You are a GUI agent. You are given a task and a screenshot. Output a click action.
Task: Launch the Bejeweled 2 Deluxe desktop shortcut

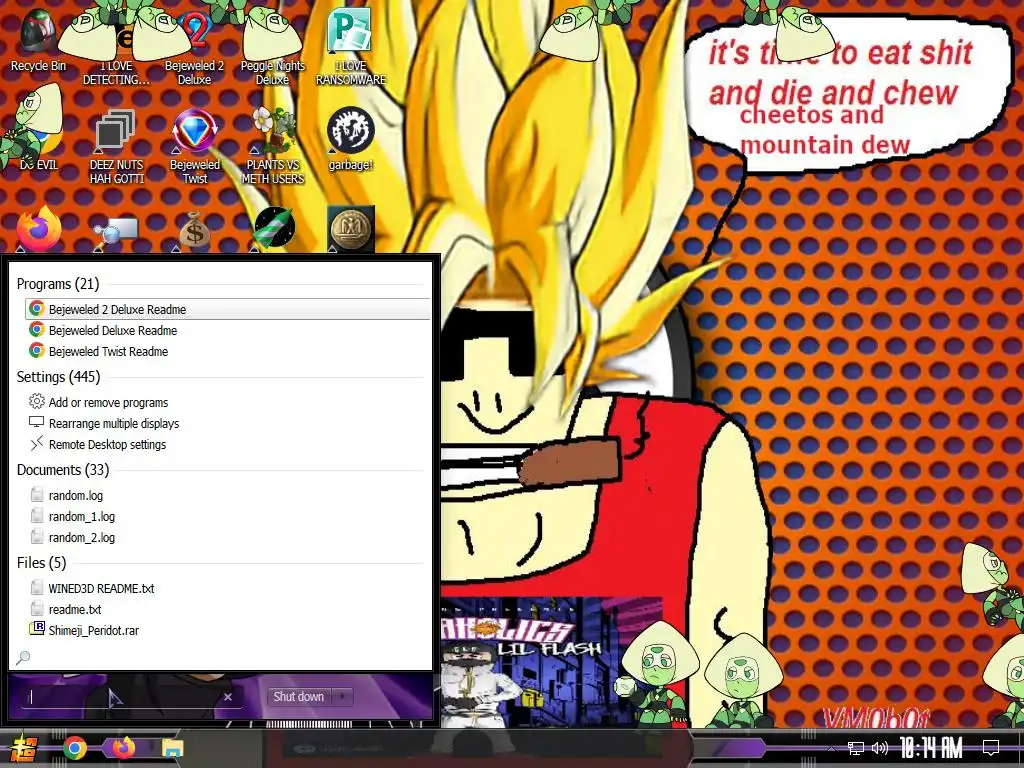click(194, 49)
